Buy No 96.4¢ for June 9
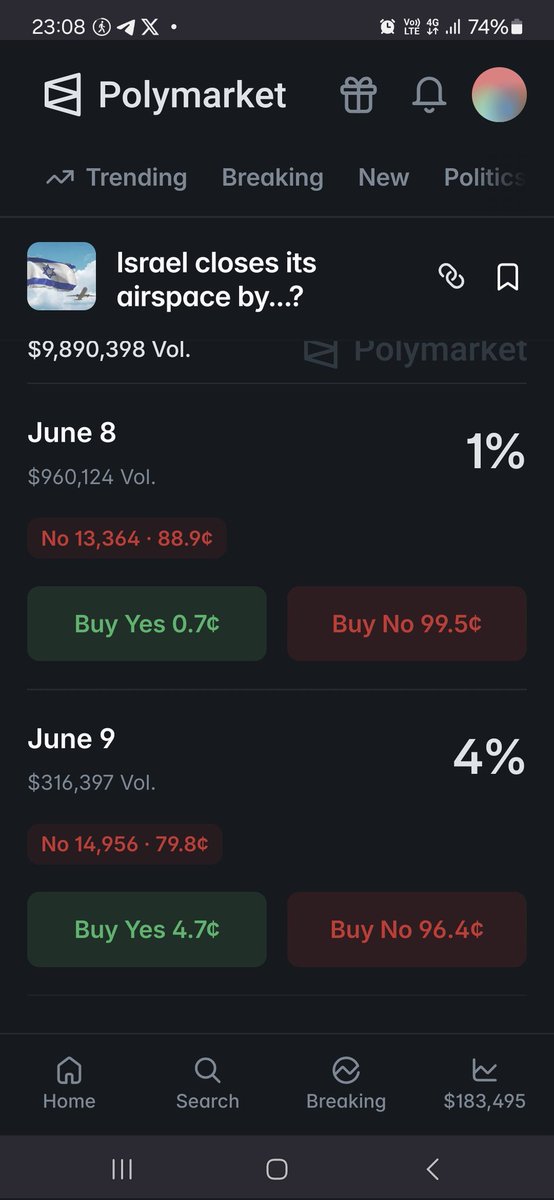 (407, 930)
